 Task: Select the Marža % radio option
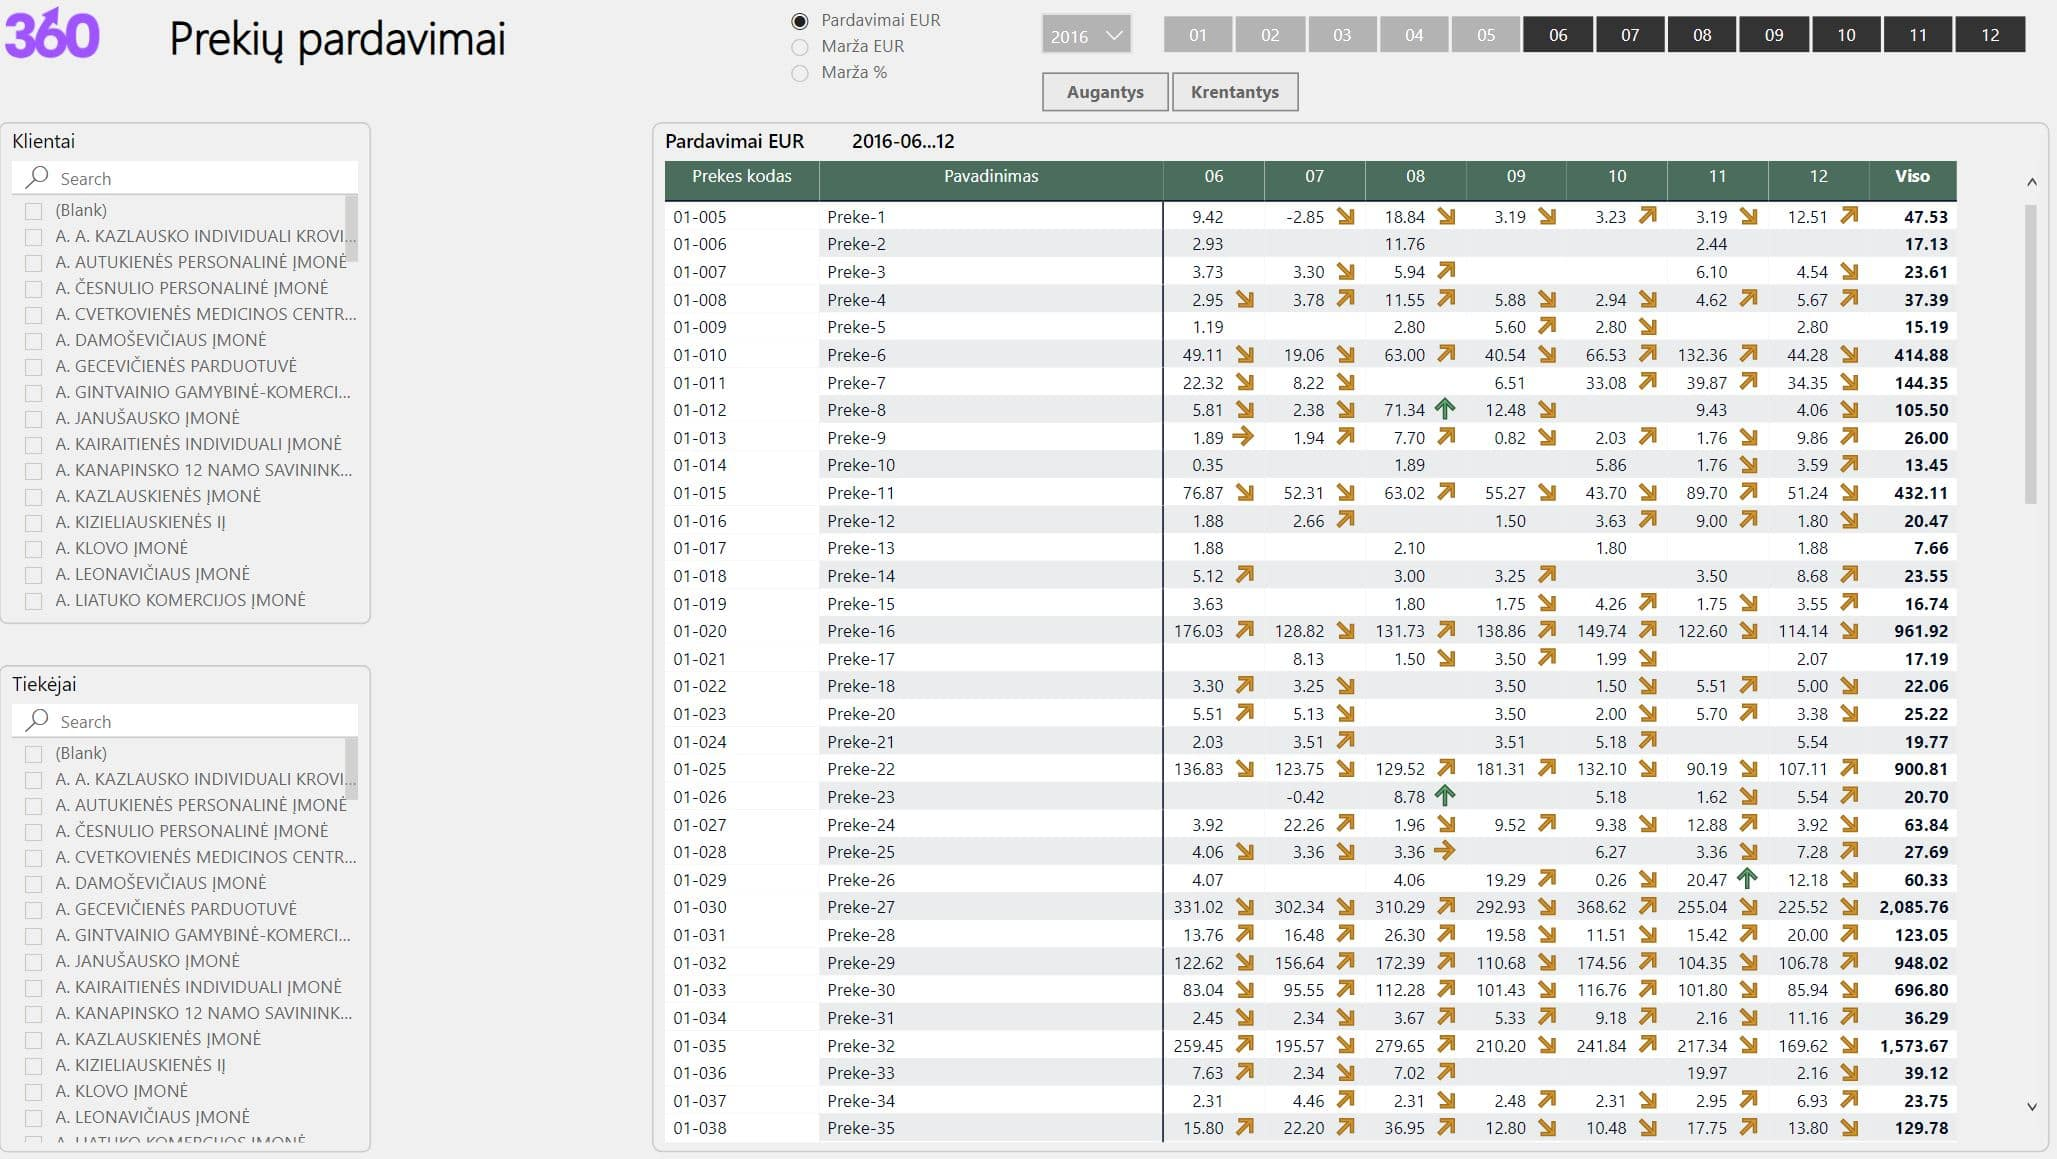pyautogui.click(x=800, y=73)
